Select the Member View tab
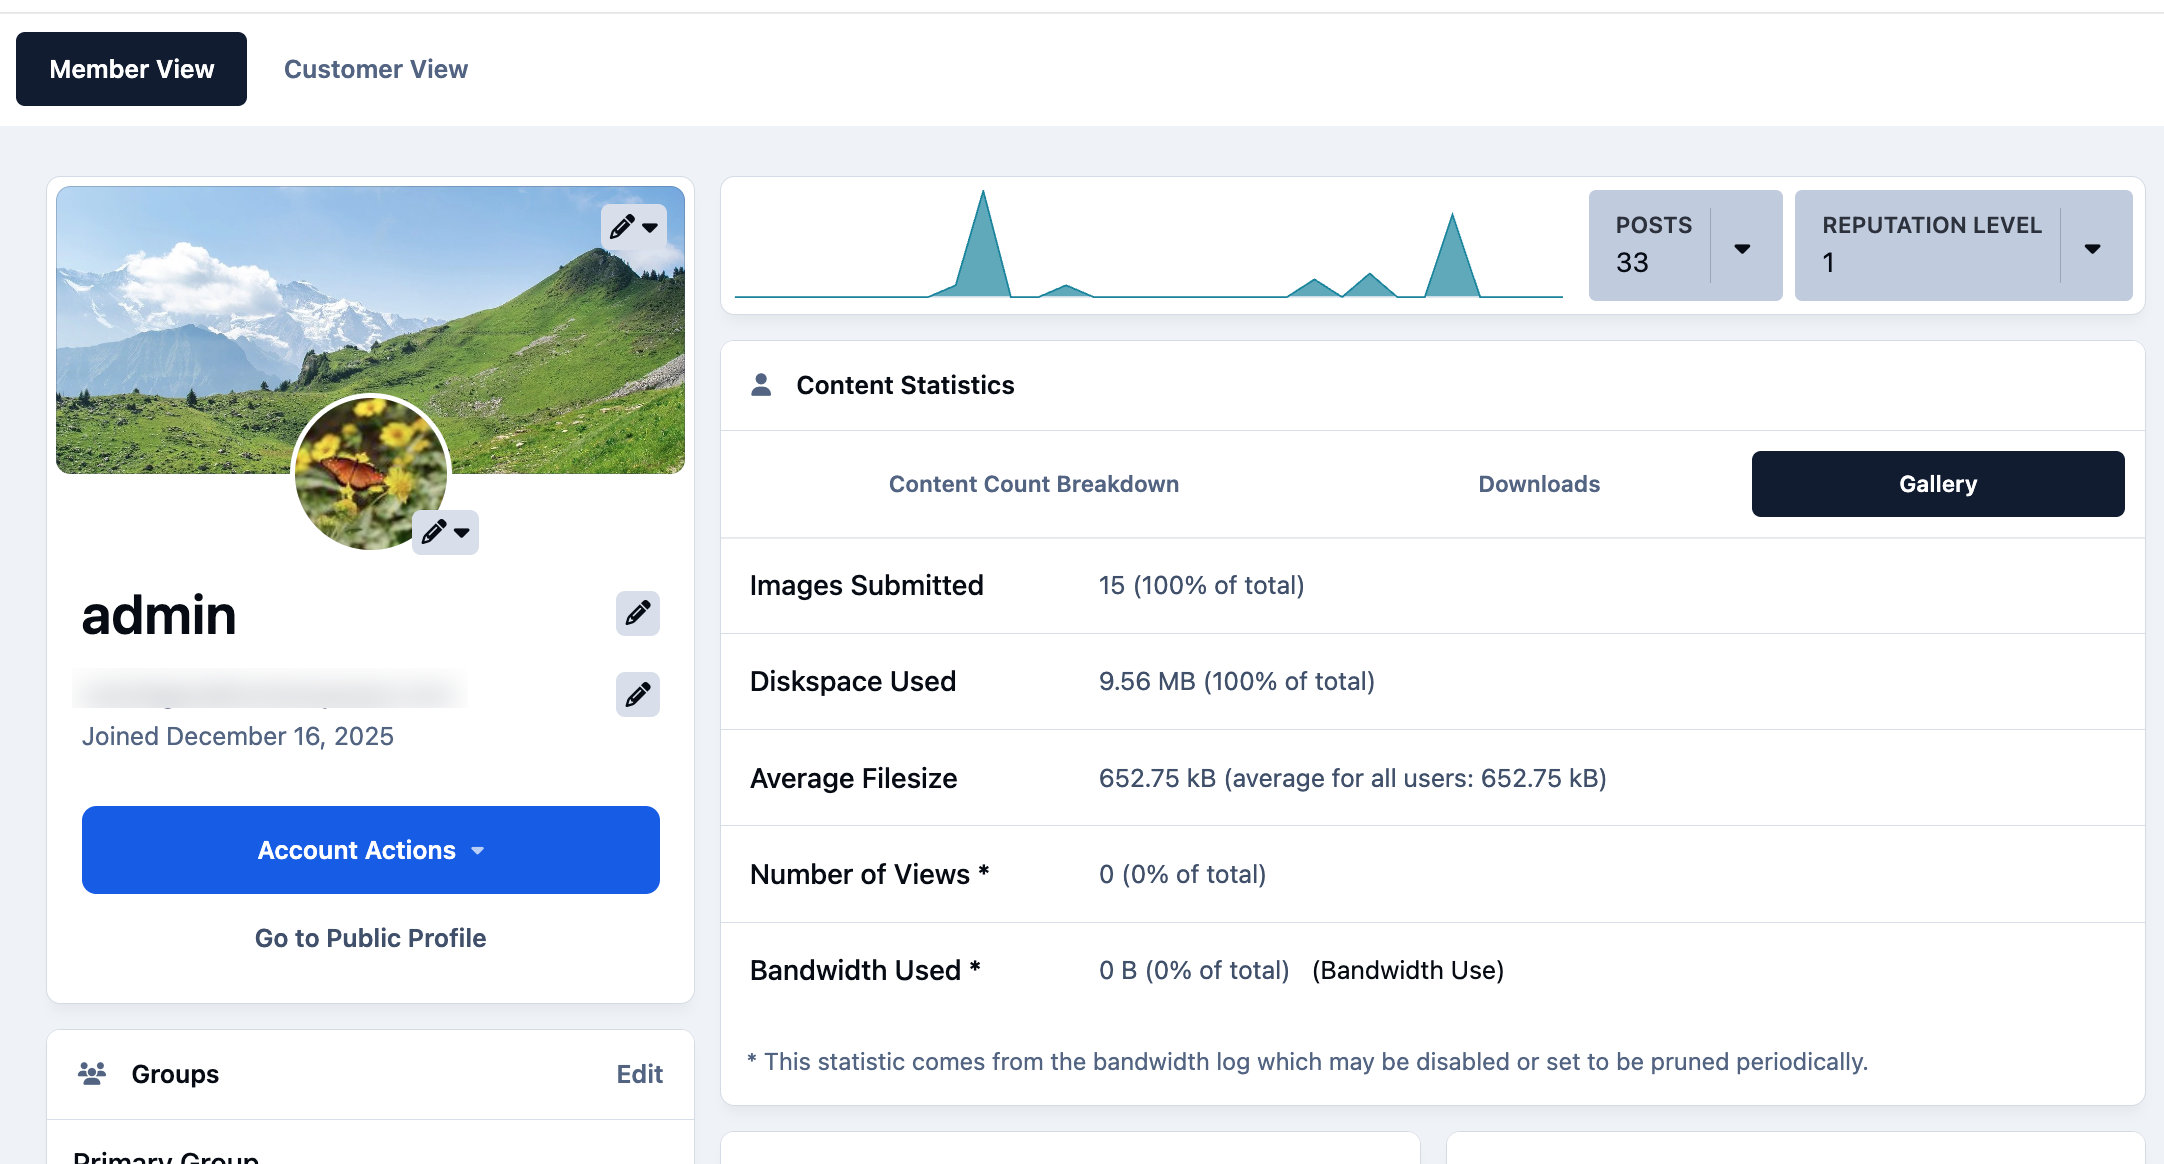The height and width of the screenshot is (1164, 2164). (x=132, y=69)
